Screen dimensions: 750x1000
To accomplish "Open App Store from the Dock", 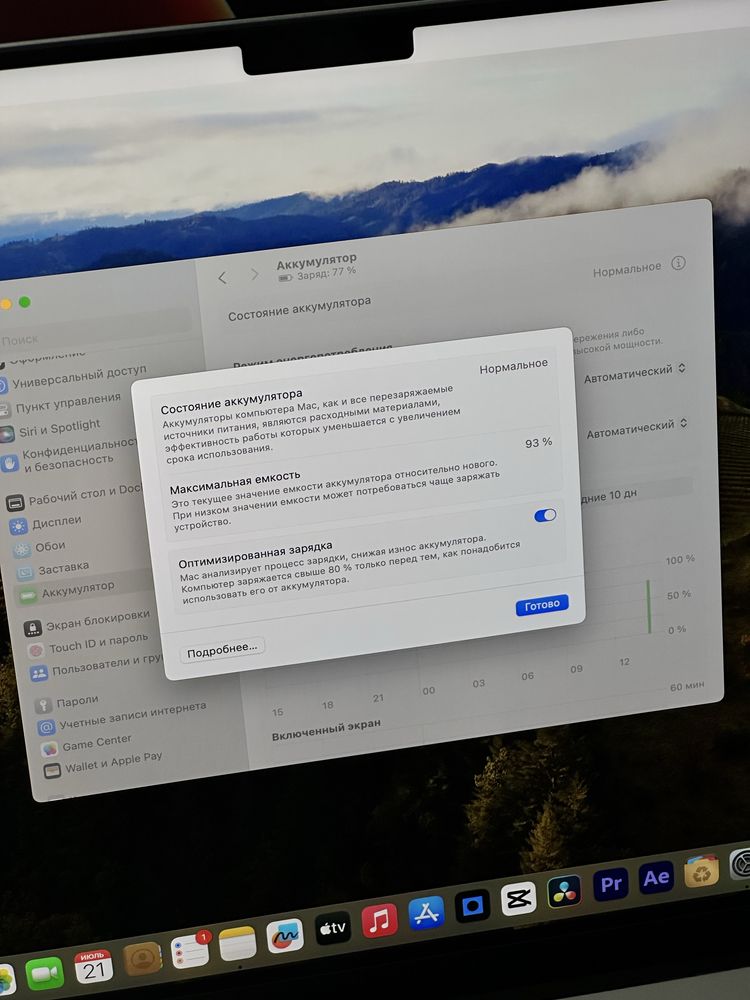I will (x=426, y=913).
